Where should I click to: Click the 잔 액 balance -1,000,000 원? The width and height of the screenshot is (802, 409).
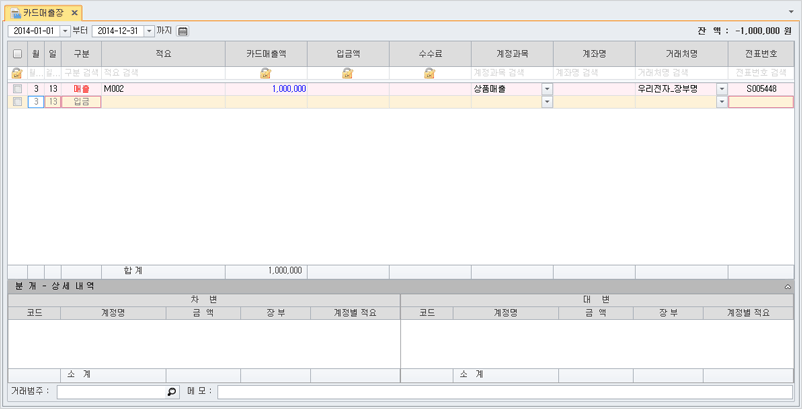(x=744, y=31)
